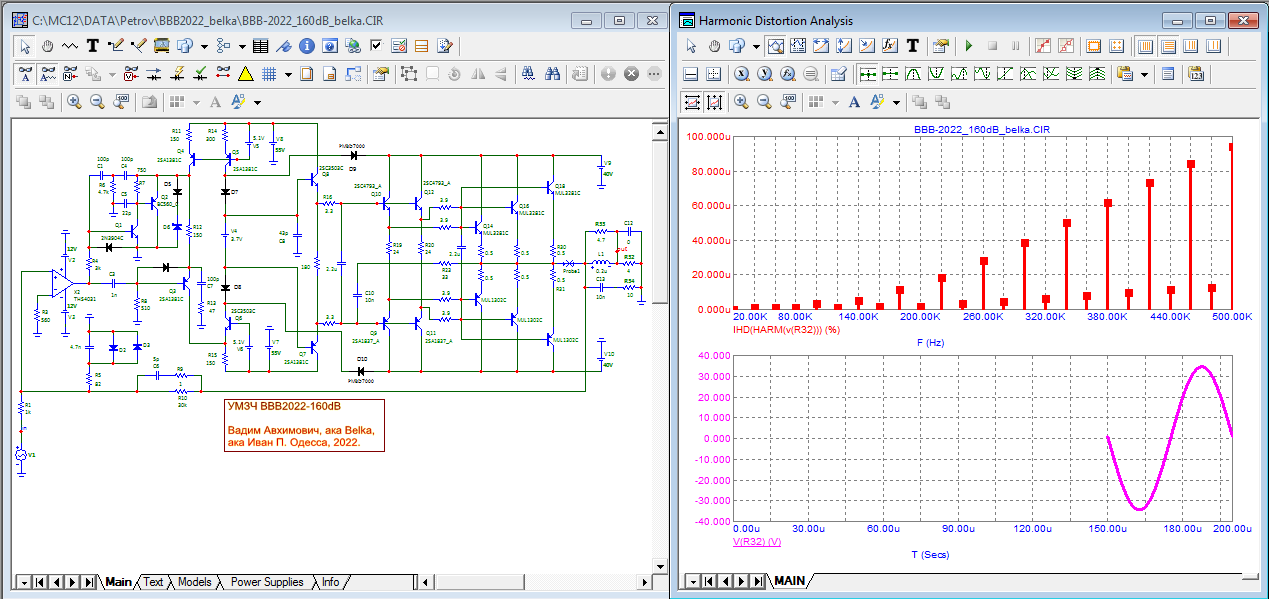Click the large T text icon in analysis toolbar
The height and width of the screenshot is (599, 1269).
[912, 46]
